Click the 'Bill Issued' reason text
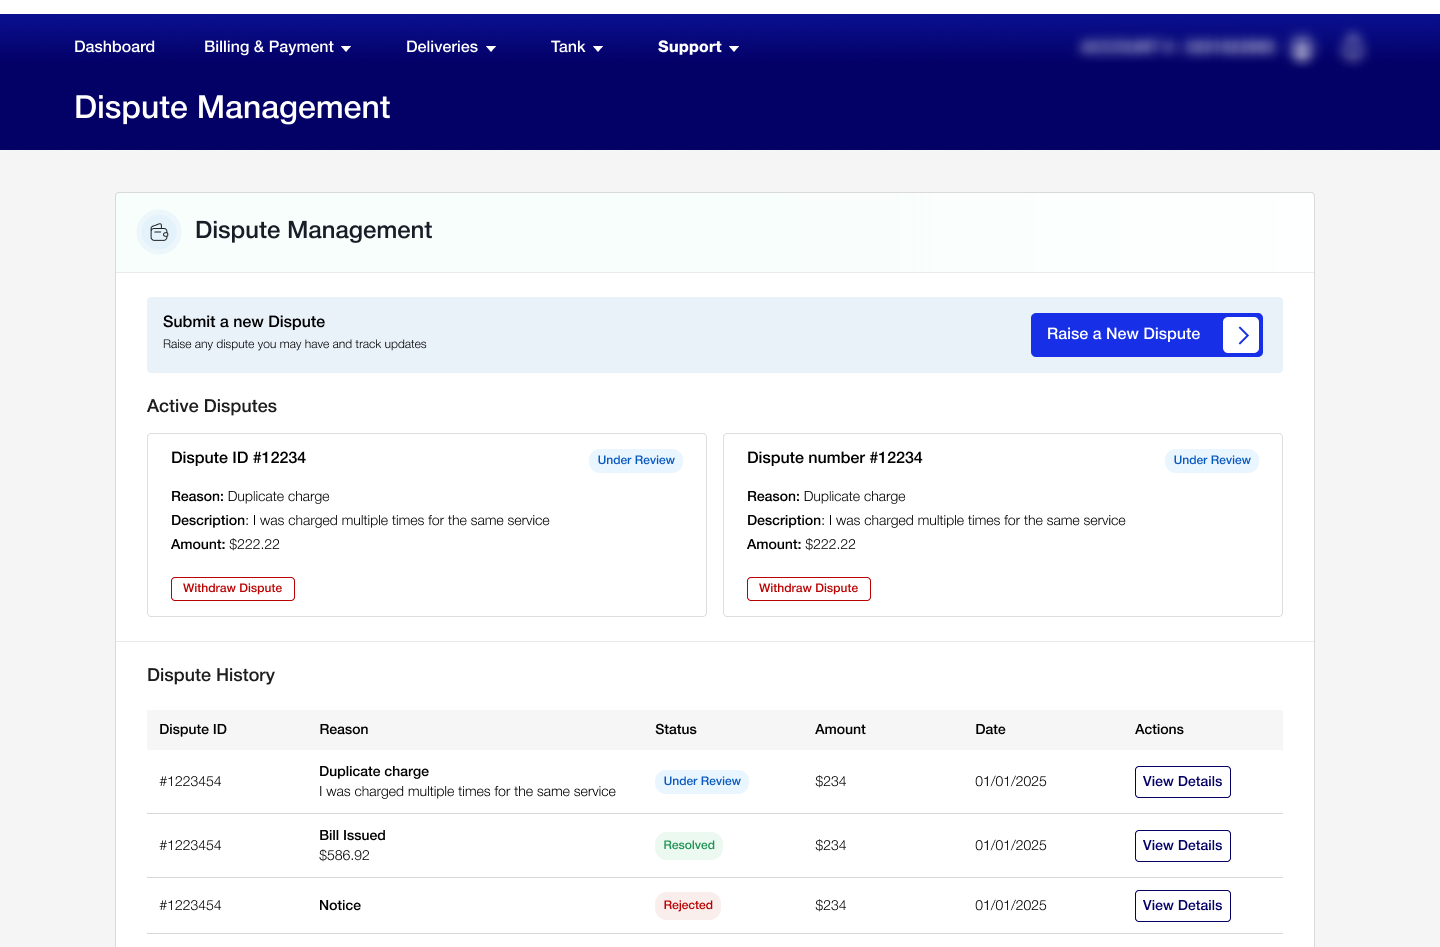Screen dimensions: 1440x947 point(352,836)
